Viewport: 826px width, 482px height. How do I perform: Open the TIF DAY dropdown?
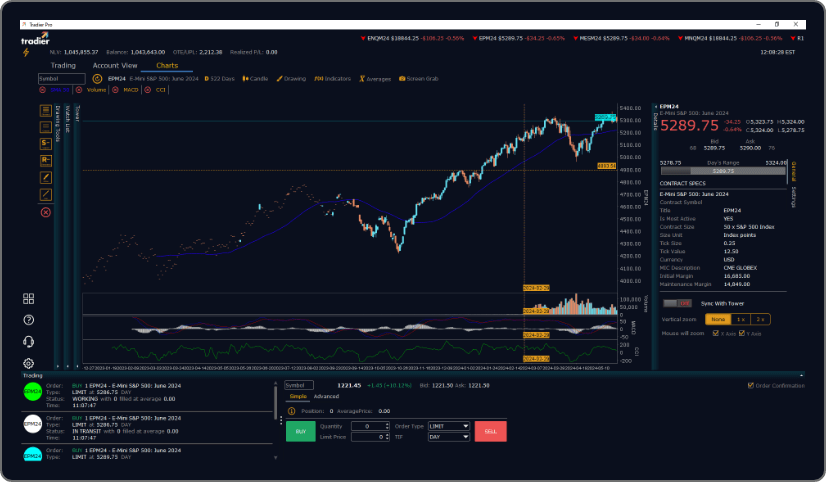click(x=448, y=437)
